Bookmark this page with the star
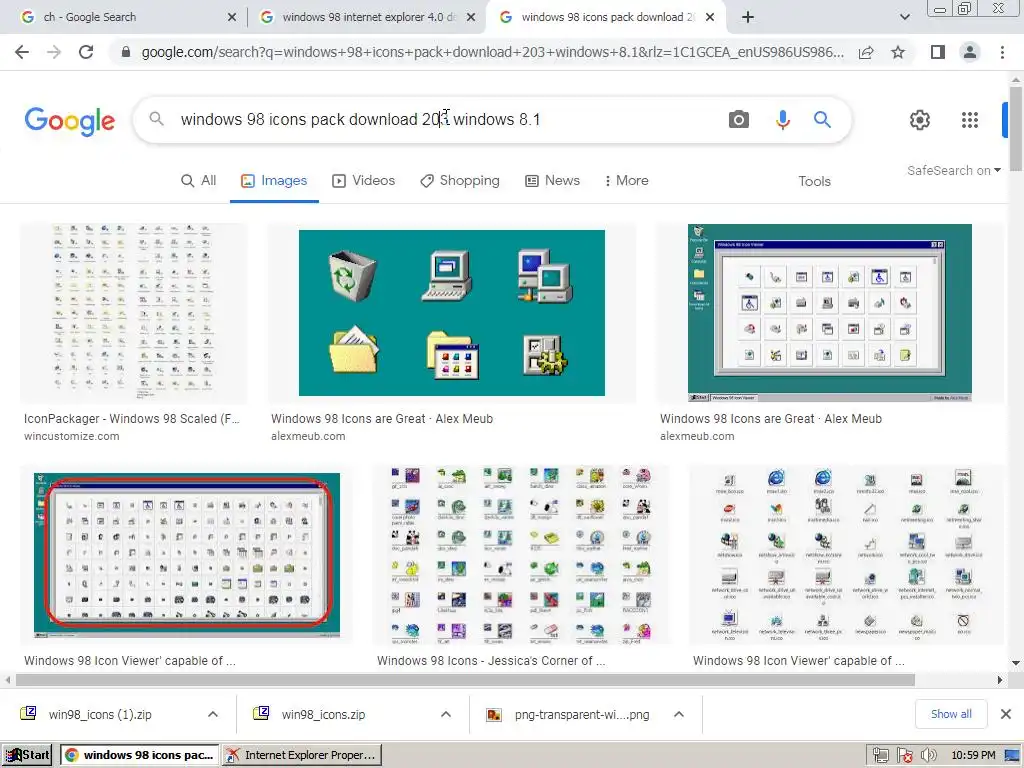This screenshot has height=768, width=1024. point(898,52)
